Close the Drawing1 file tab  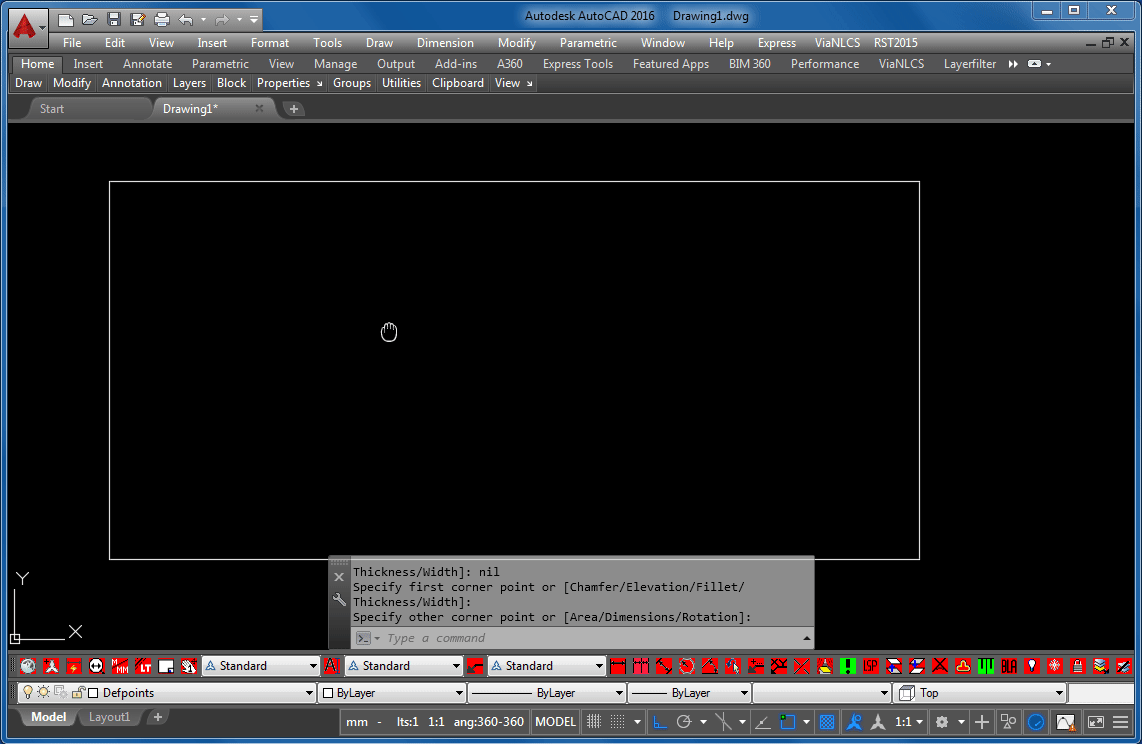click(259, 108)
